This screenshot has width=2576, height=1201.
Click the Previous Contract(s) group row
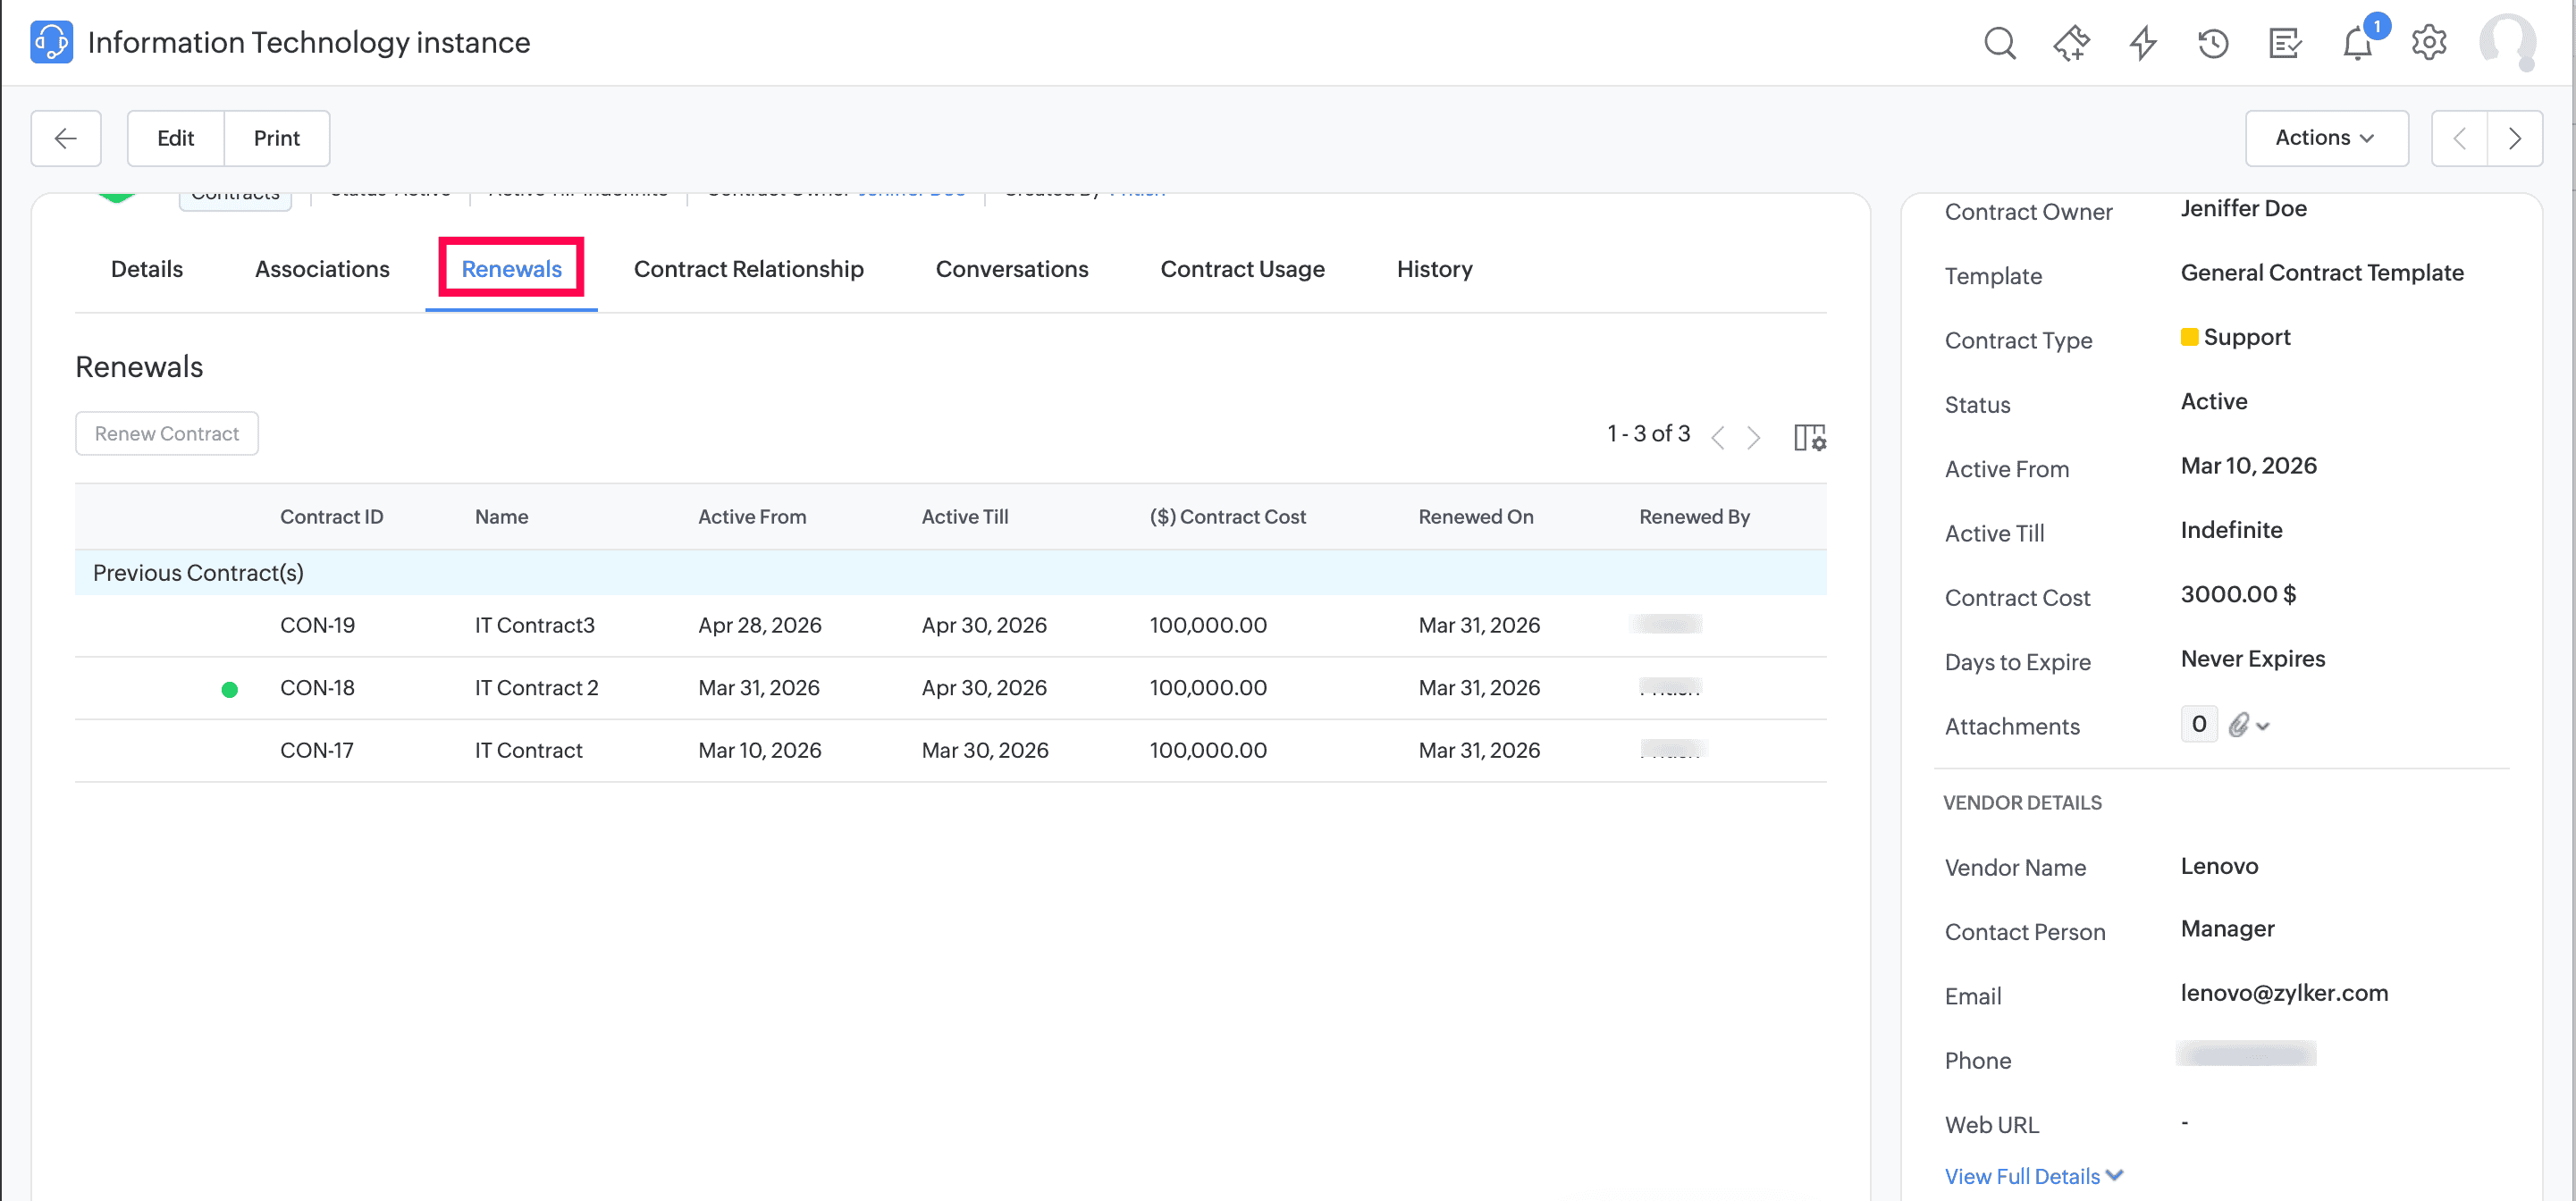tap(950, 572)
